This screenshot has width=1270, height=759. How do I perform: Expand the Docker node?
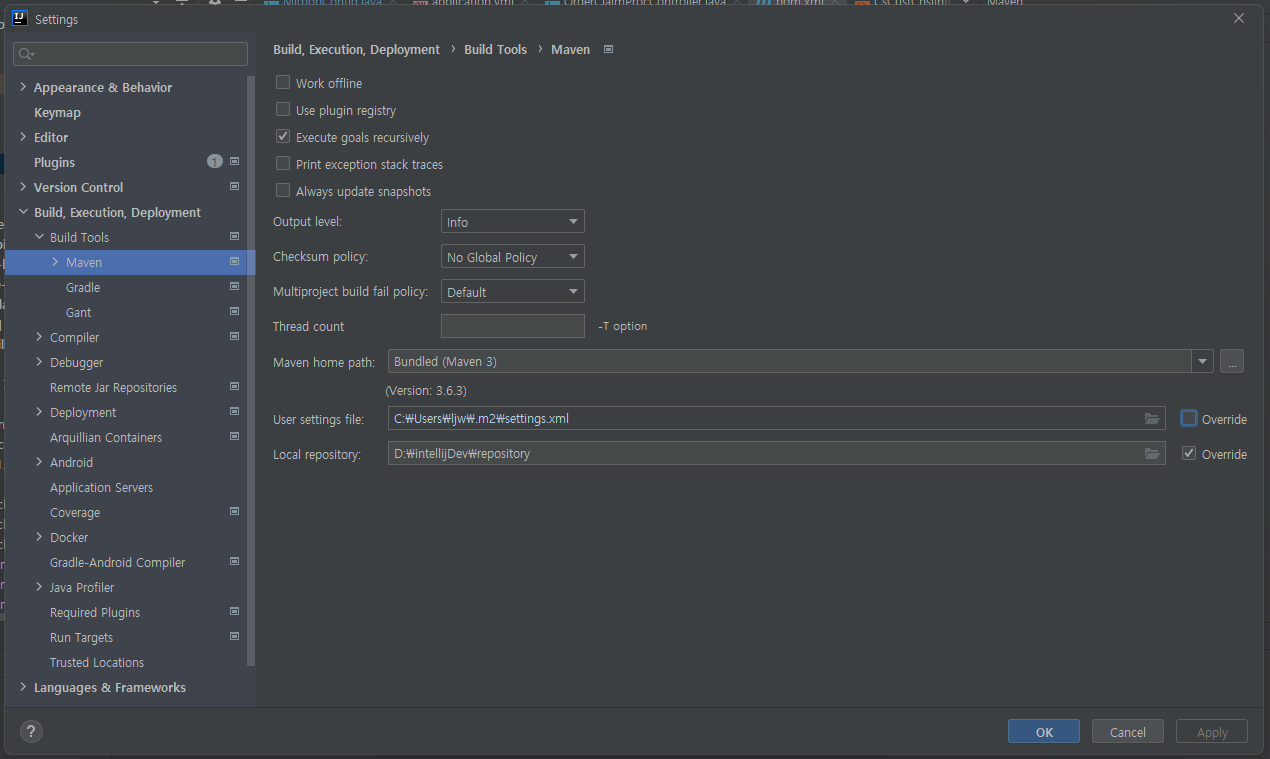pyautogui.click(x=39, y=537)
